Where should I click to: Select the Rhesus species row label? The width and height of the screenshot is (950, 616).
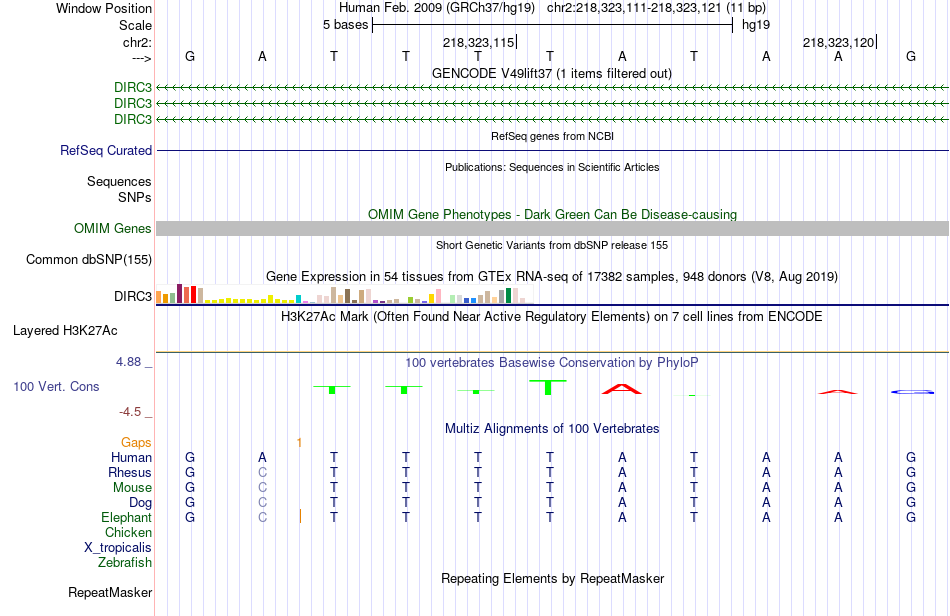tap(130, 472)
